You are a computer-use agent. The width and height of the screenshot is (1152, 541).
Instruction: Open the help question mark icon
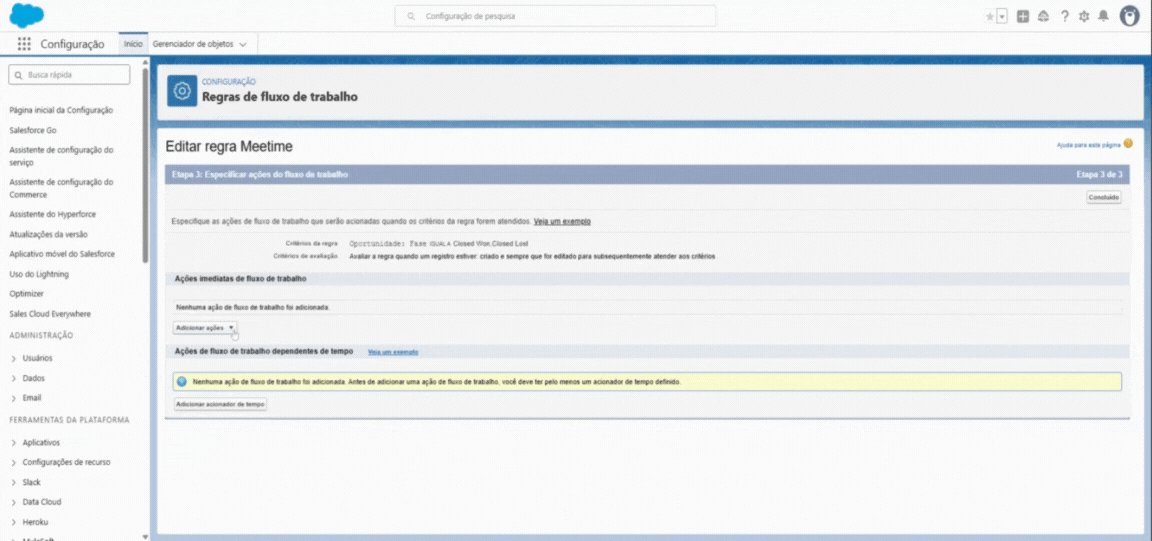point(1065,16)
